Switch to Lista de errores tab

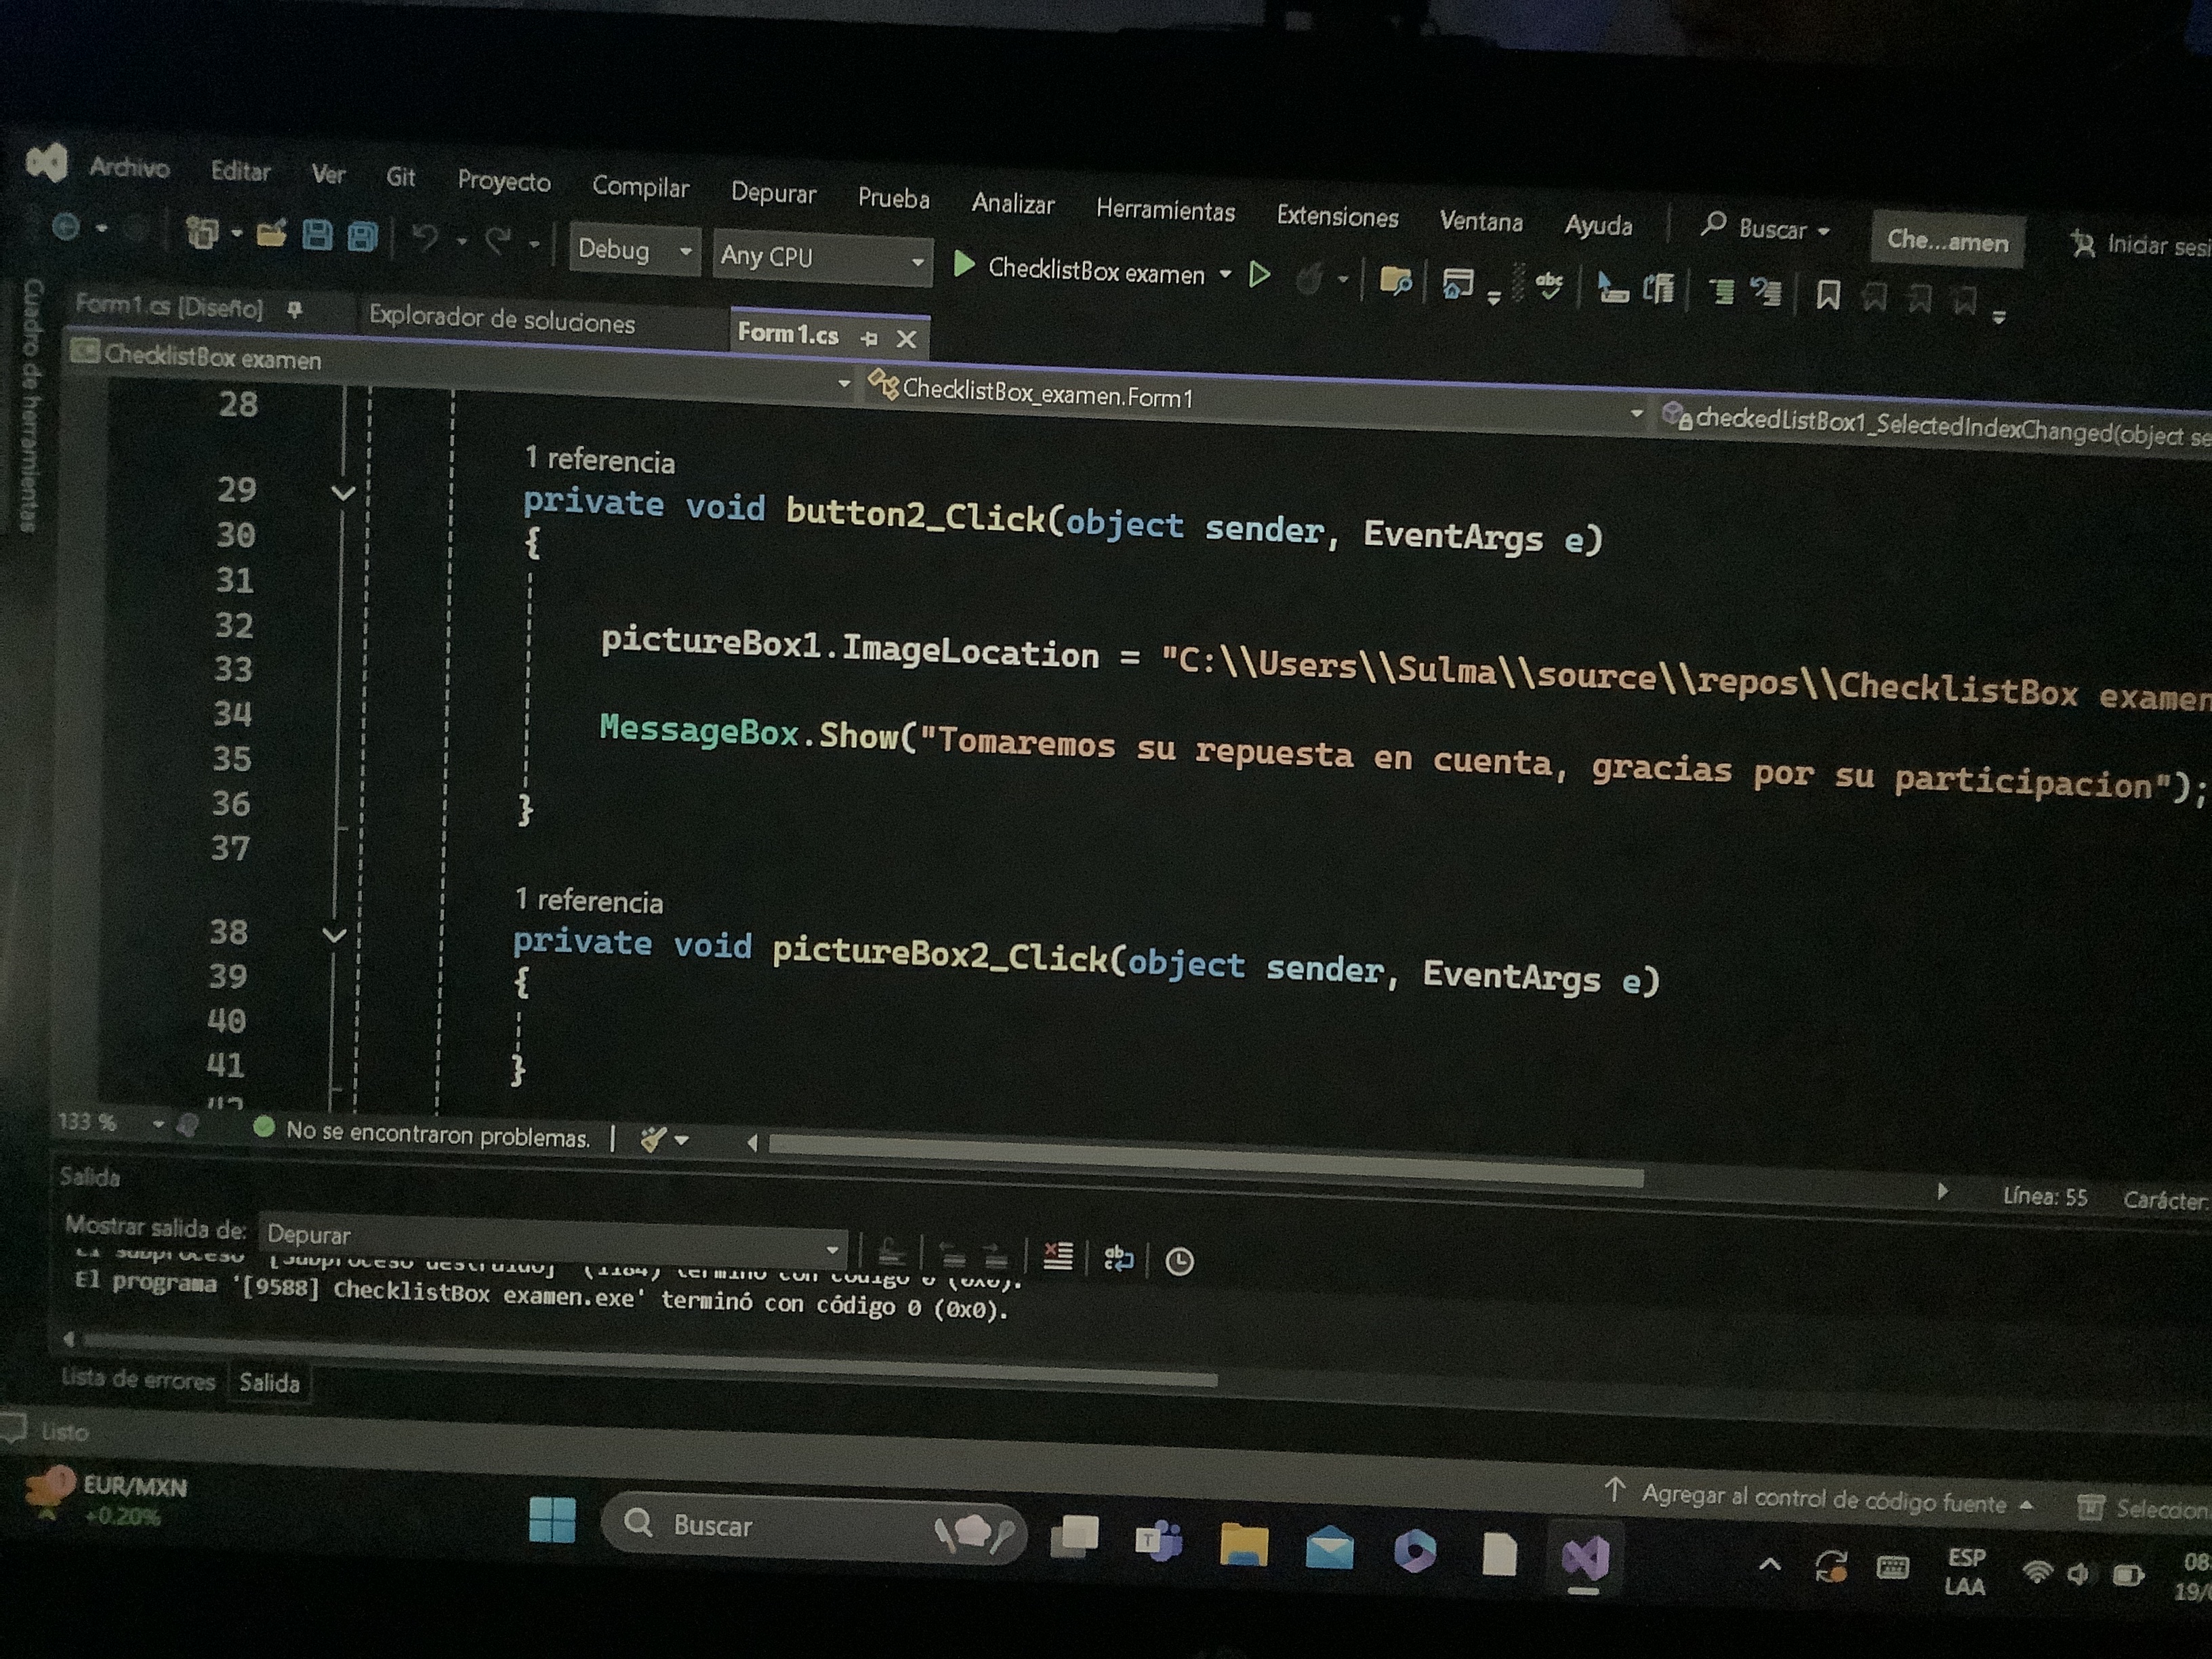pyautogui.click(x=138, y=1379)
